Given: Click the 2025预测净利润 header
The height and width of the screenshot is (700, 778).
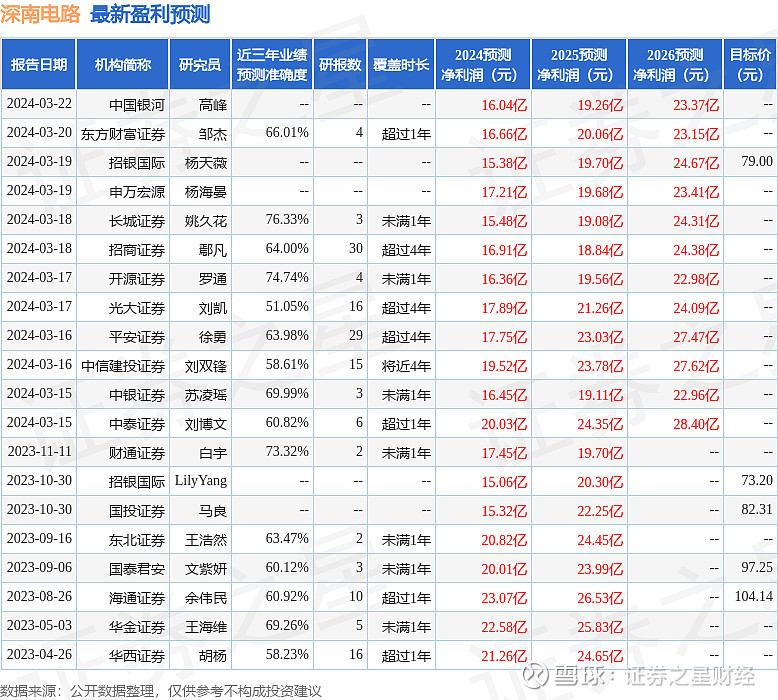Looking at the screenshot, I should pos(579,64).
